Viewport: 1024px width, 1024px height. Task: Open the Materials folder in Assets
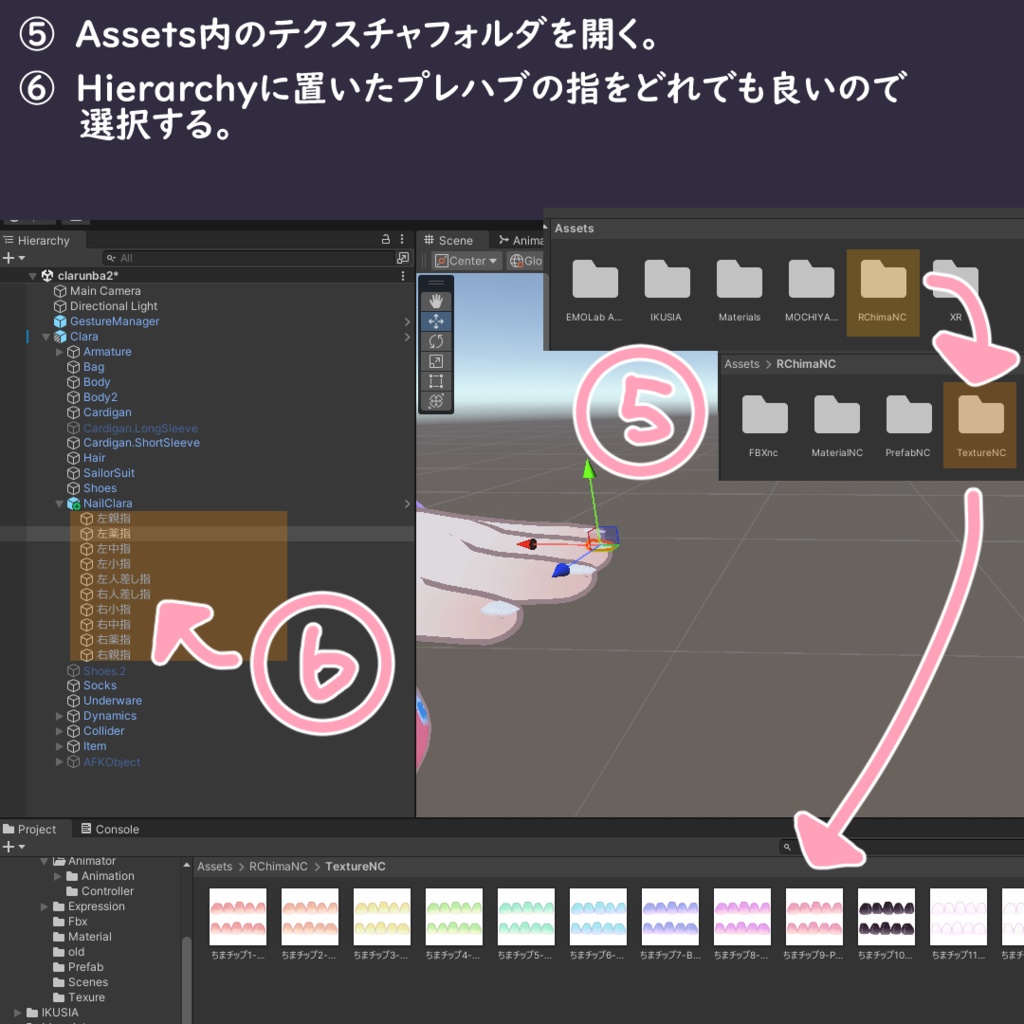pyautogui.click(x=739, y=292)
